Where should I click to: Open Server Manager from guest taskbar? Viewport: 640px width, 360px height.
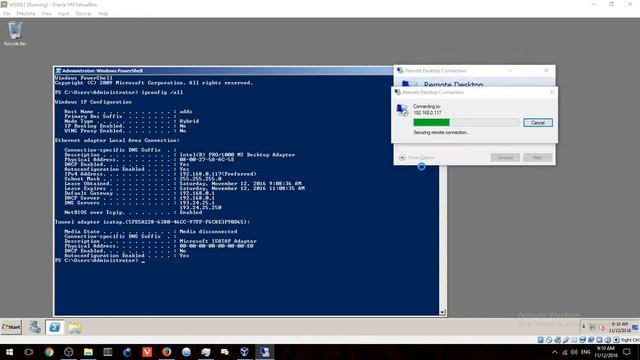(x=35, y=327)
